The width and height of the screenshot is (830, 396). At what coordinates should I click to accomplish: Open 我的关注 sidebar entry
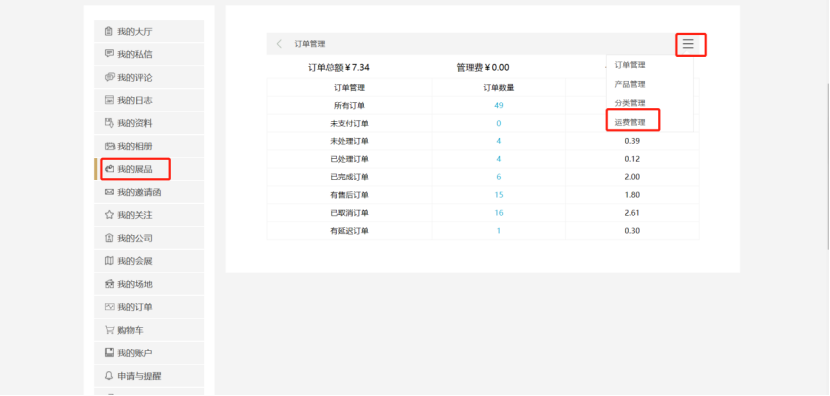(x=149, y=215)
